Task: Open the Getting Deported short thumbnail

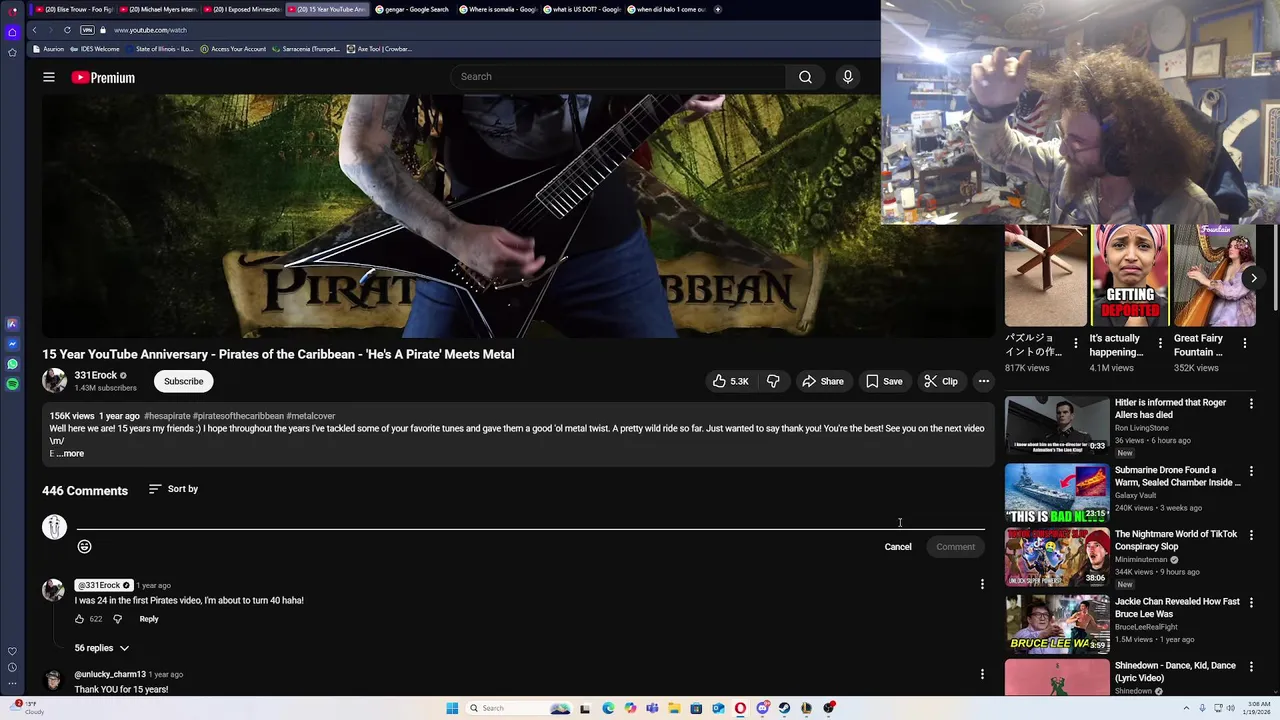Action: (1130, 276)
